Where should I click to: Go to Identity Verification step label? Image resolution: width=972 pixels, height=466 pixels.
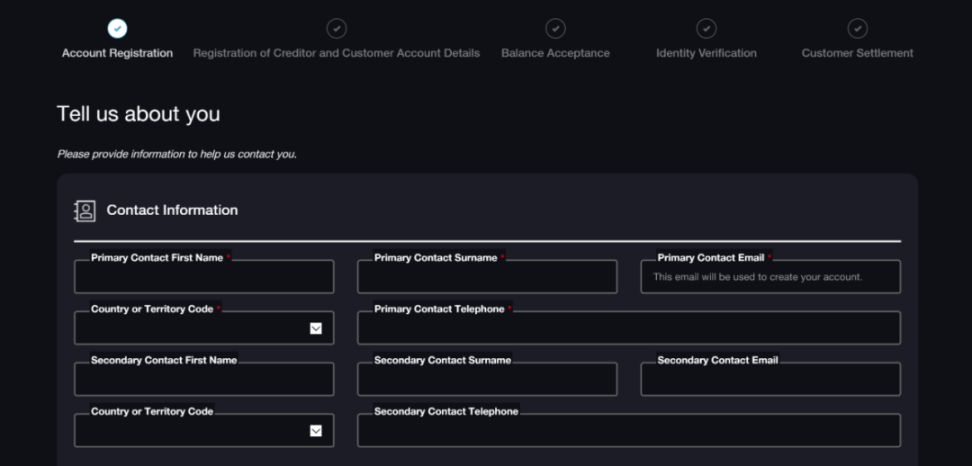pos(706,53)
